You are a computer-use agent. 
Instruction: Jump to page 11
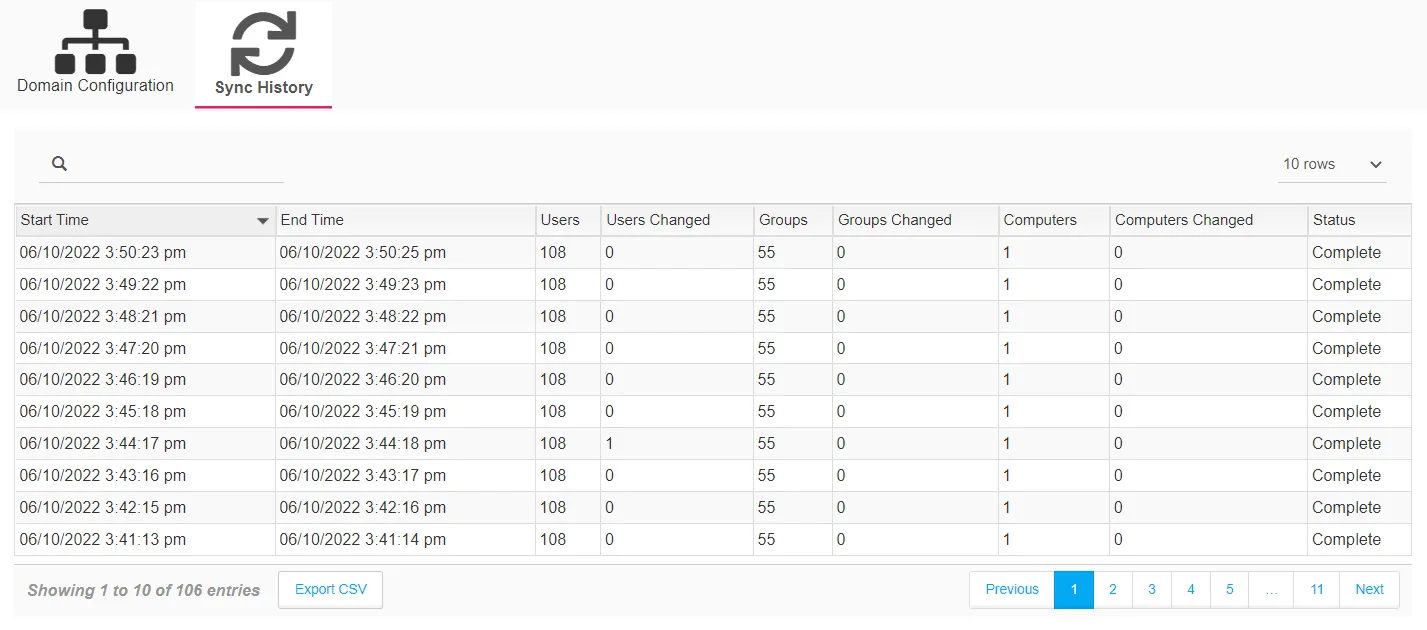[1317, 590]
